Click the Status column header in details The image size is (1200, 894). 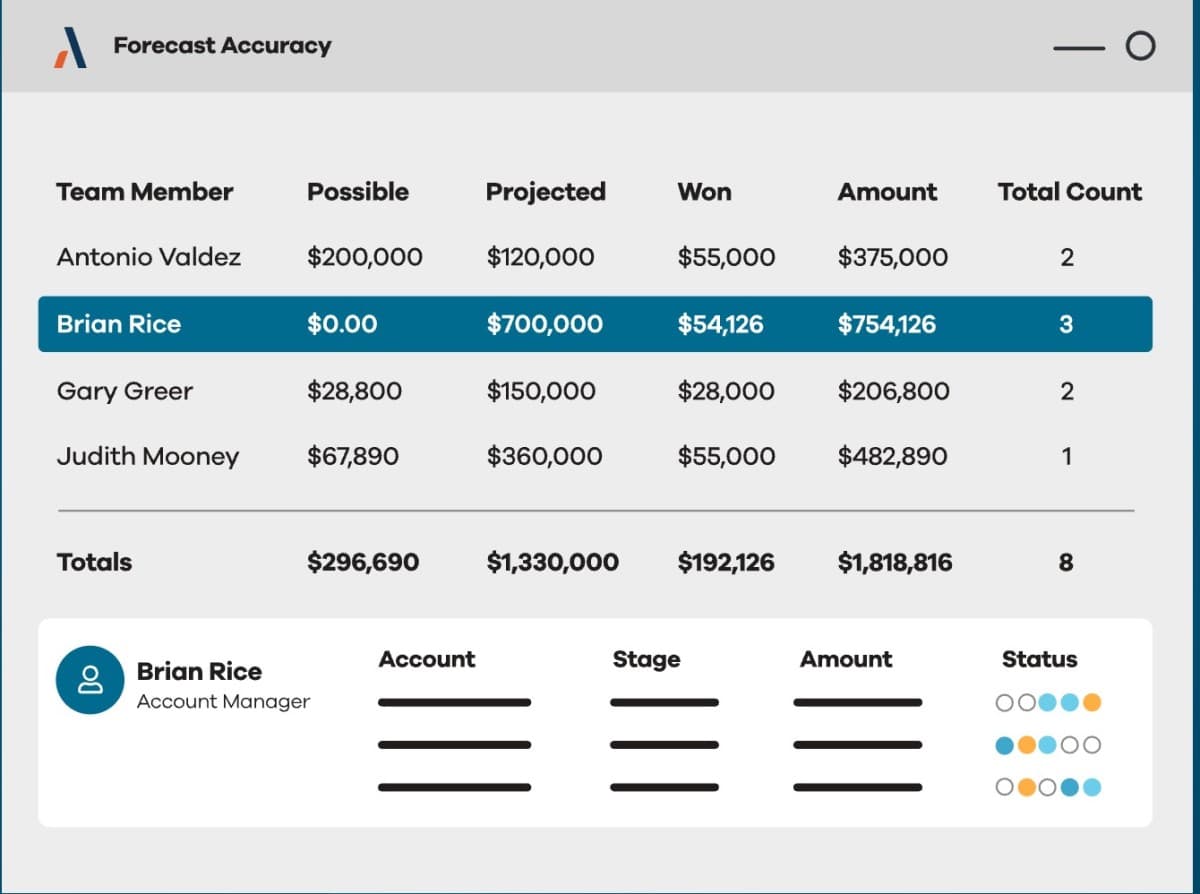coord(1039,659)
